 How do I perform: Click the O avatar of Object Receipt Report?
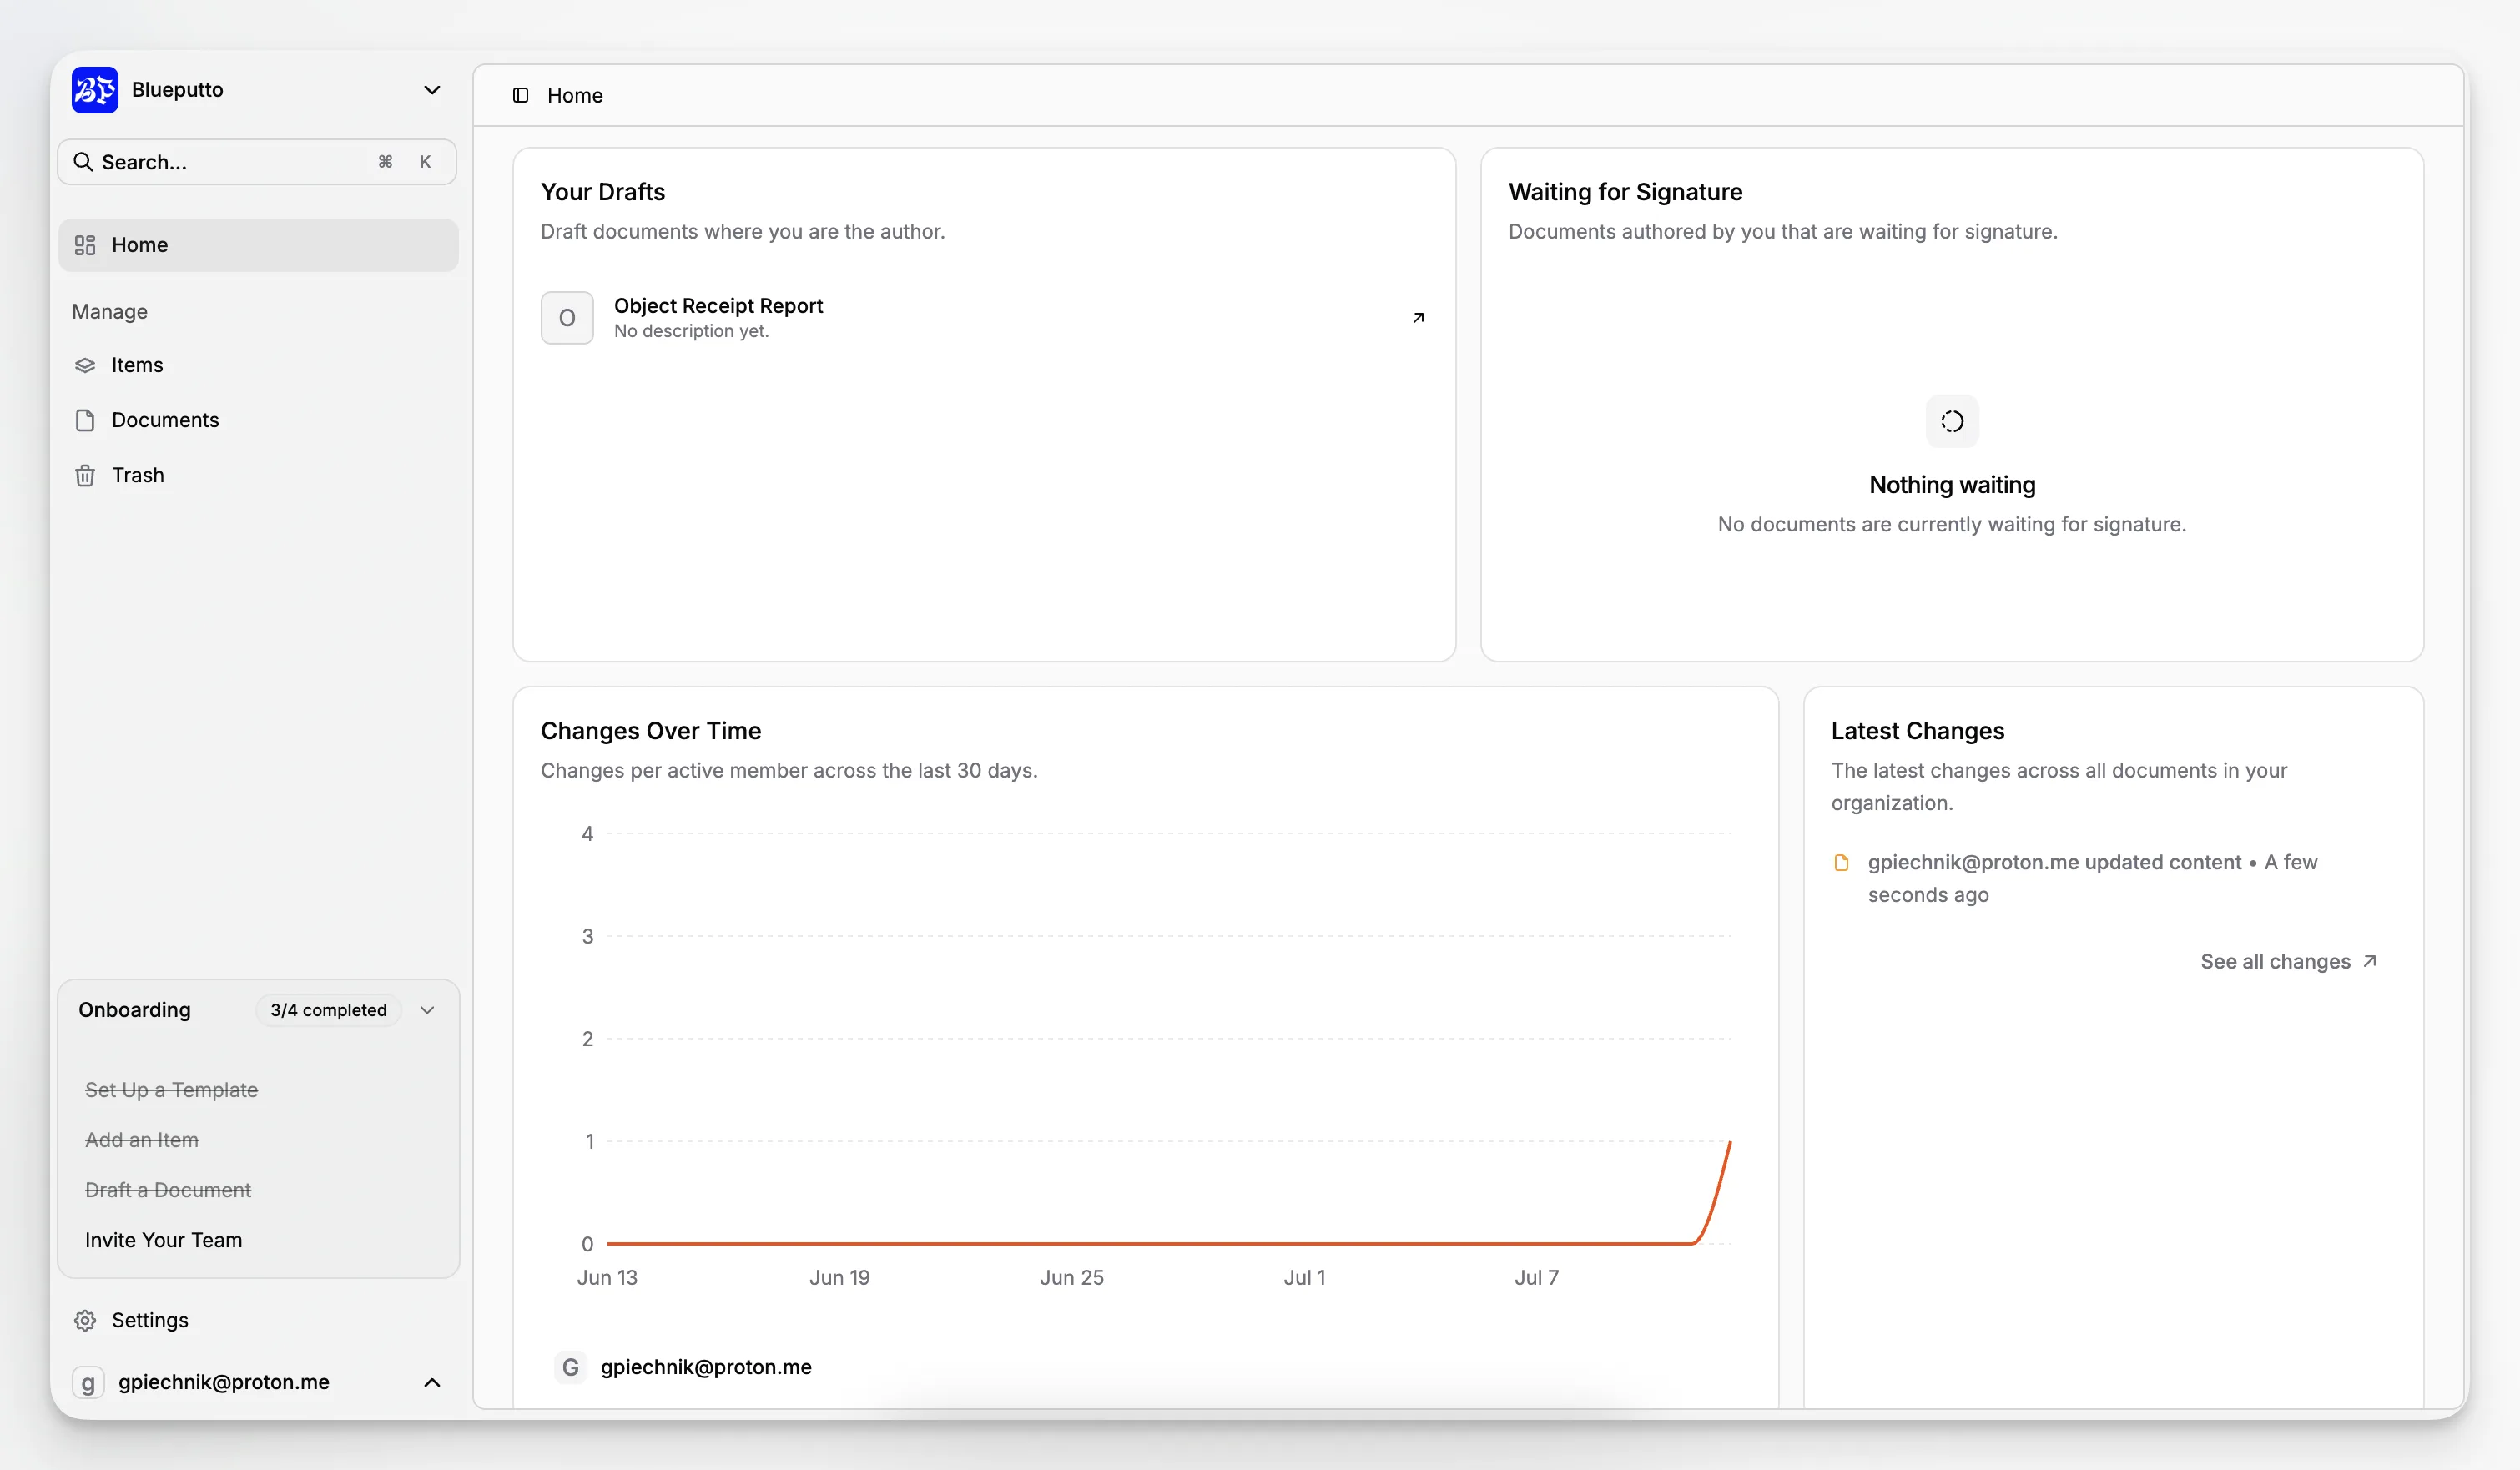tap(567, 318)
